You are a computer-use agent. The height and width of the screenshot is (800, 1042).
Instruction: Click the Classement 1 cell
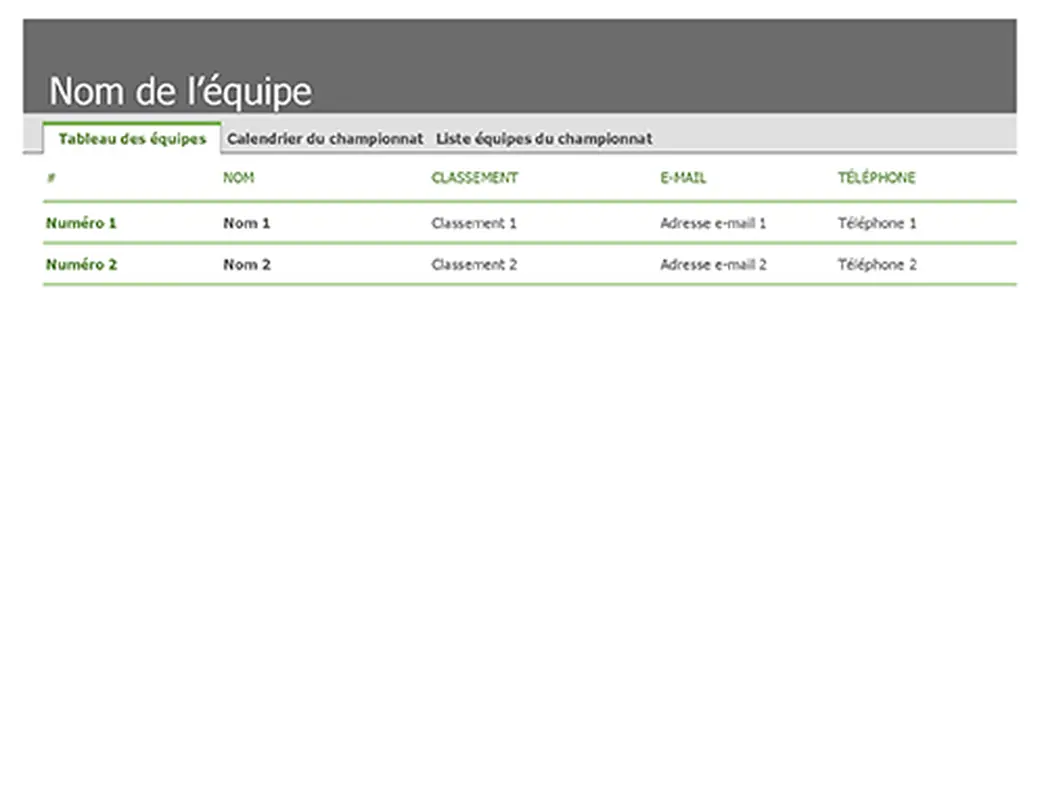(x=474, y=223)
